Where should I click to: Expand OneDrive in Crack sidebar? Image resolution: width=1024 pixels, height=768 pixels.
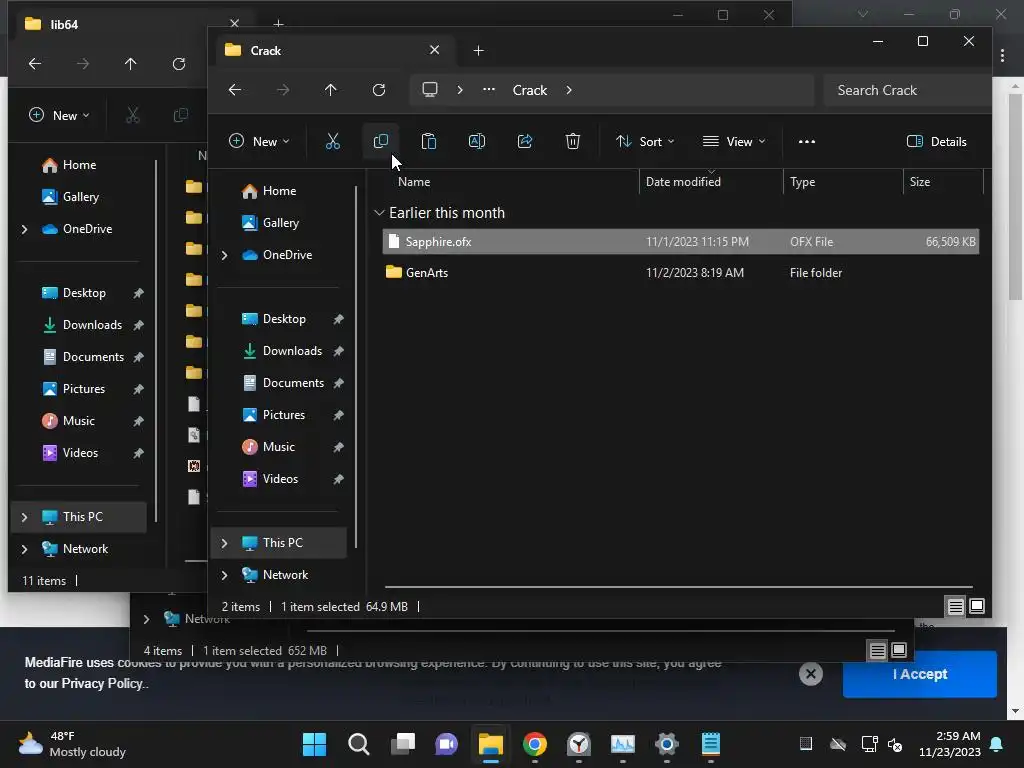(224, 255)
